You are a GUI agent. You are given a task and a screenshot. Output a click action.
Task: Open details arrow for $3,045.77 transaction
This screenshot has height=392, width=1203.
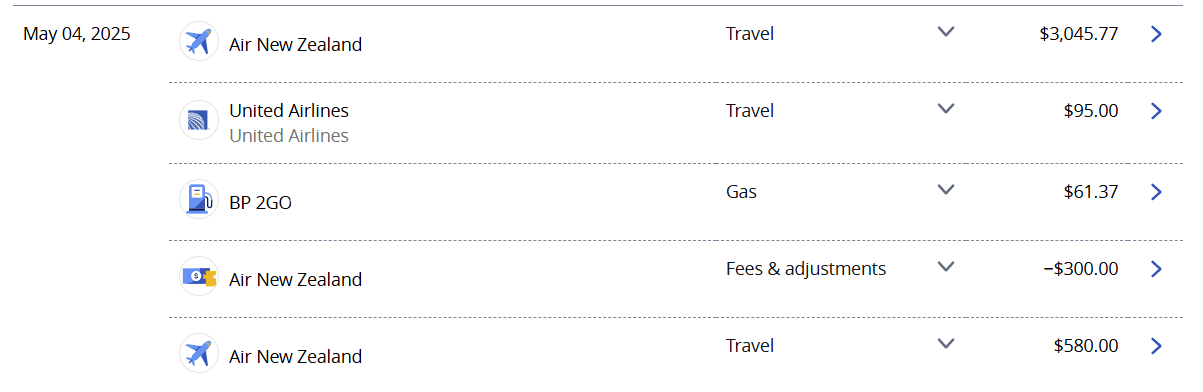click(1156, 34)
